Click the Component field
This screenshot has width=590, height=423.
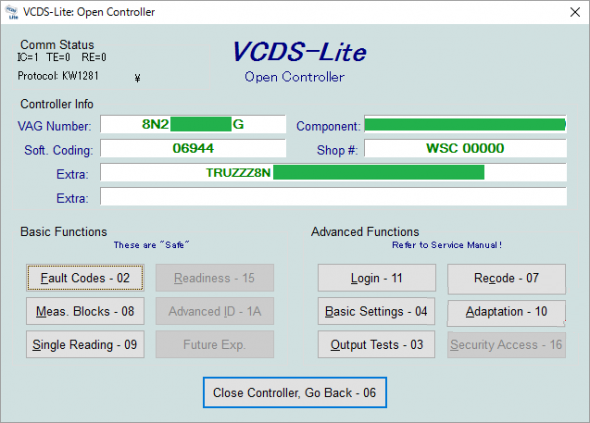click(x=465, y=124)
